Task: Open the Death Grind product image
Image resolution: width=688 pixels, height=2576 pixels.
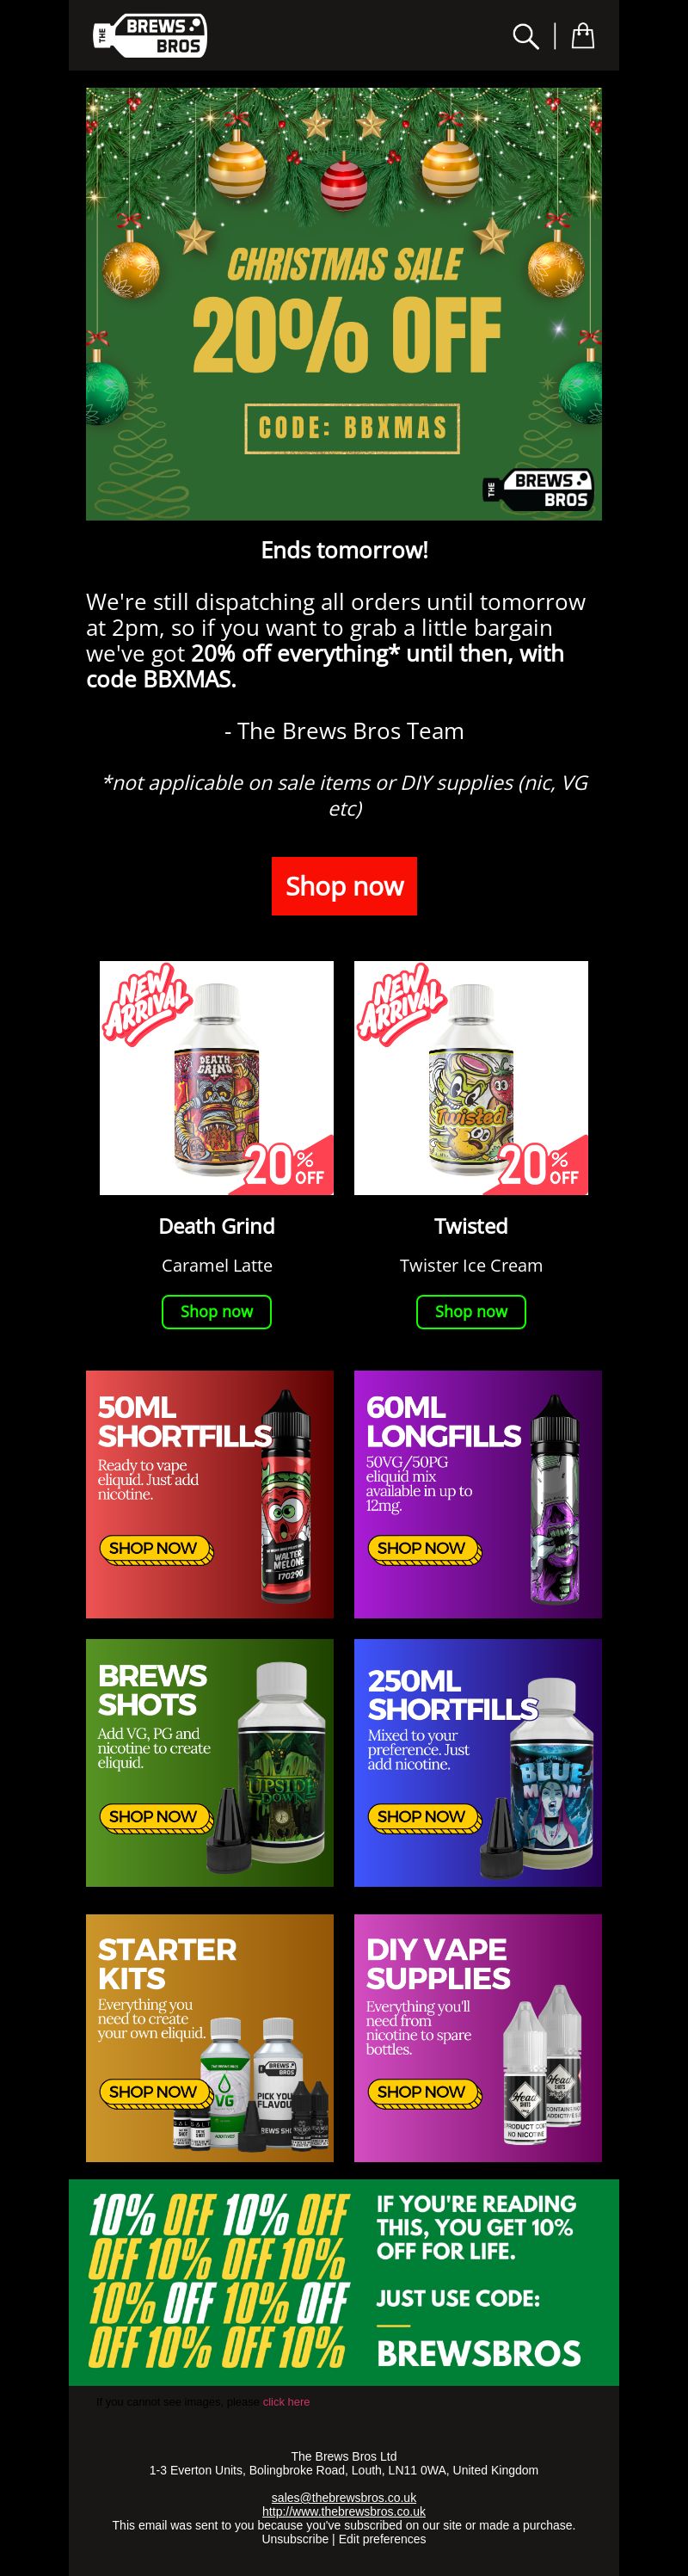Action: point(217,1078)
